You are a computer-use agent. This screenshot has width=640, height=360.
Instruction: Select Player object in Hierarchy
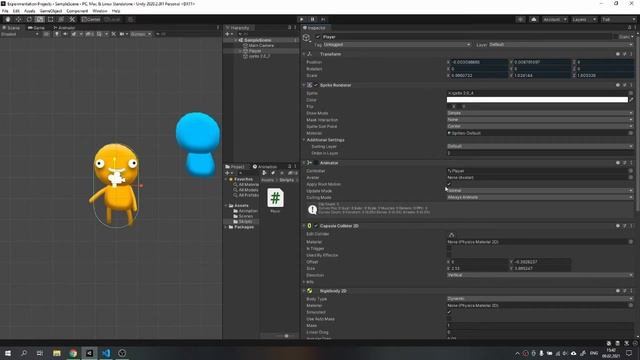point(255,51)
